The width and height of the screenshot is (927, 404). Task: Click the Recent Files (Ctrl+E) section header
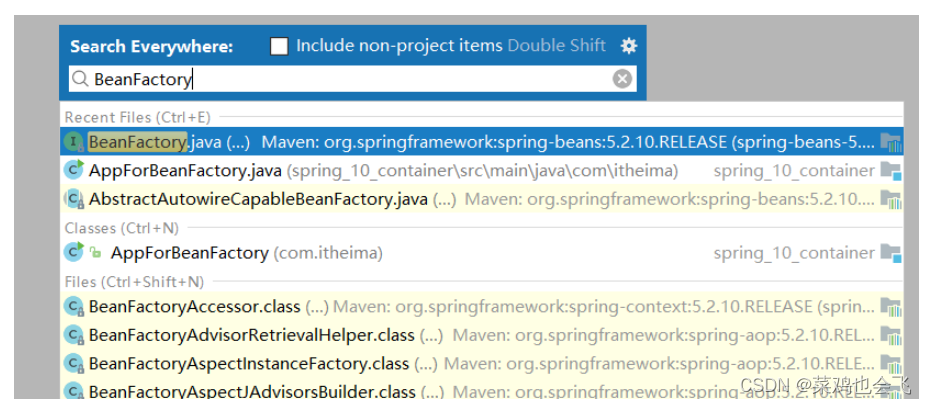click(137, 117)
